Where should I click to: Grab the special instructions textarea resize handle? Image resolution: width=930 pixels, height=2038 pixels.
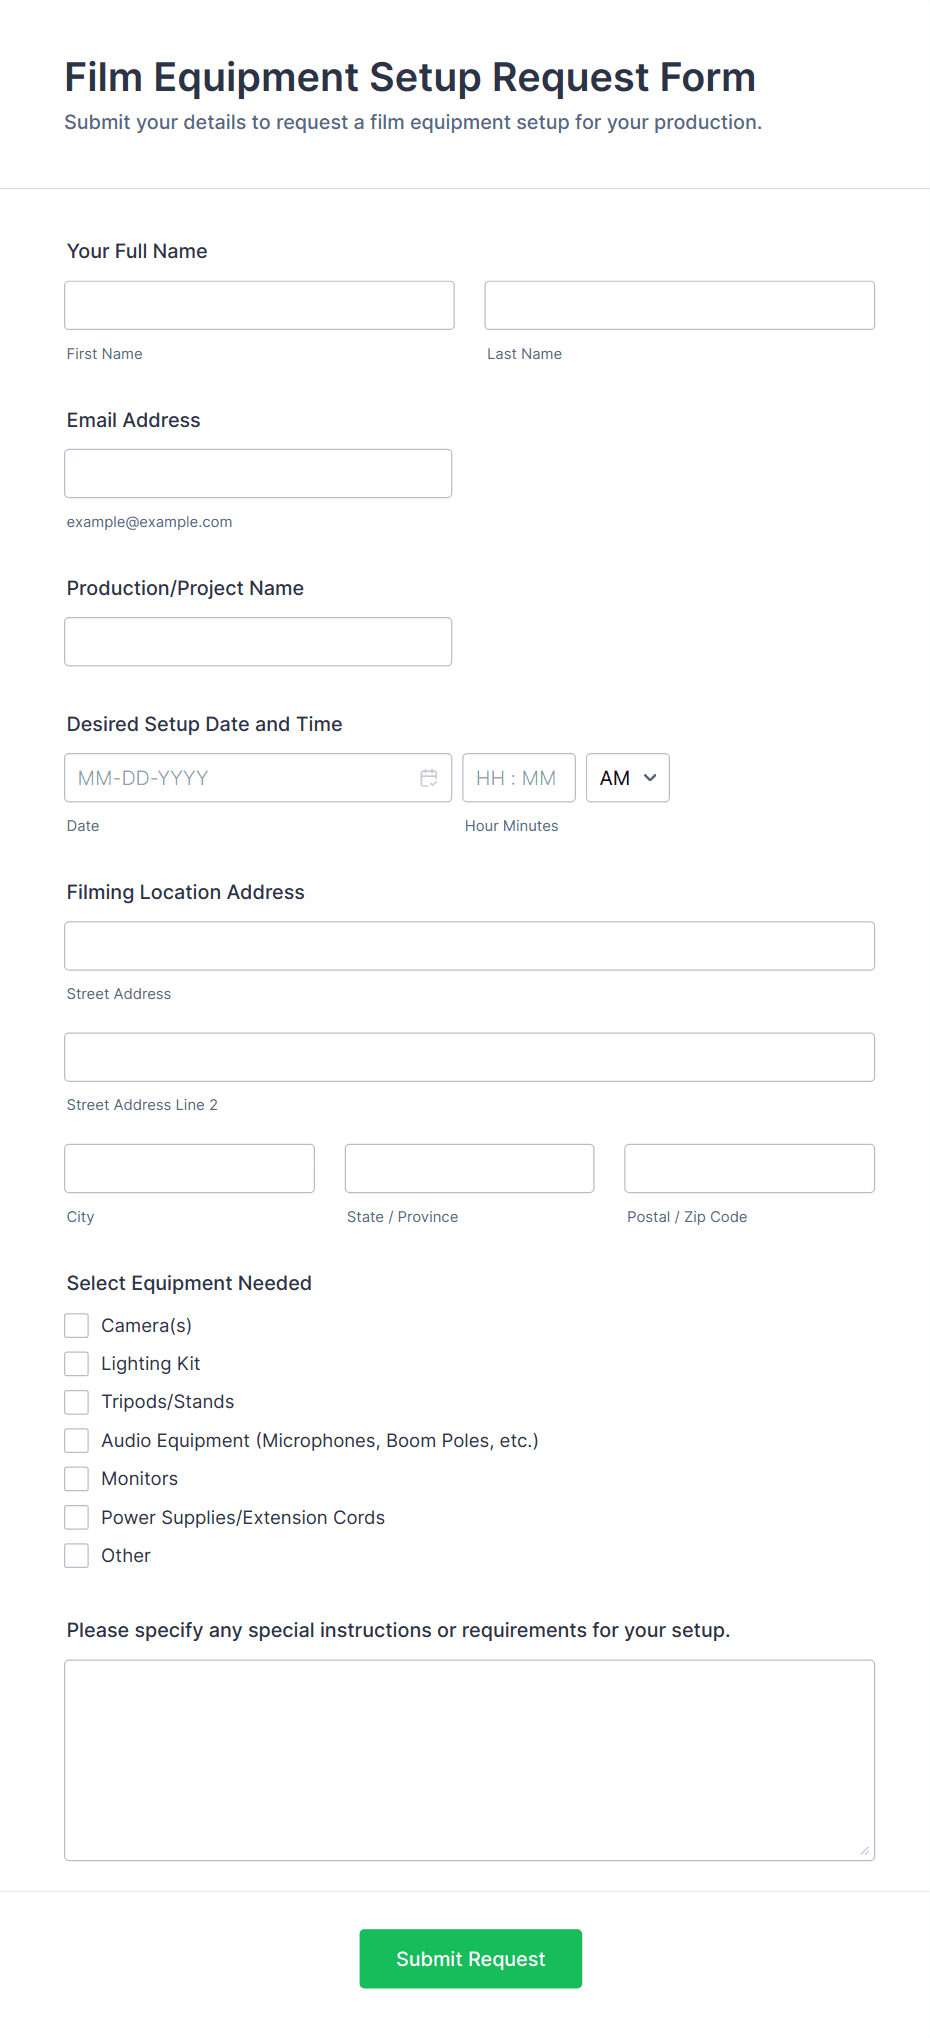pyautogui.click(x=865, y=1851)
